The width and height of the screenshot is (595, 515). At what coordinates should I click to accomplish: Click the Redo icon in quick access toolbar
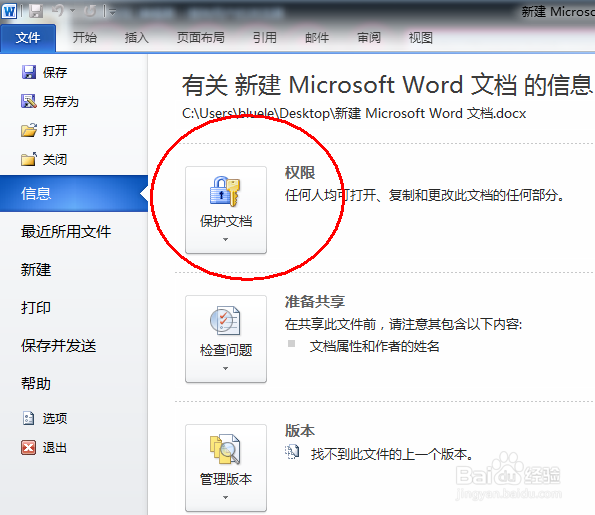(x=90, y=11)
